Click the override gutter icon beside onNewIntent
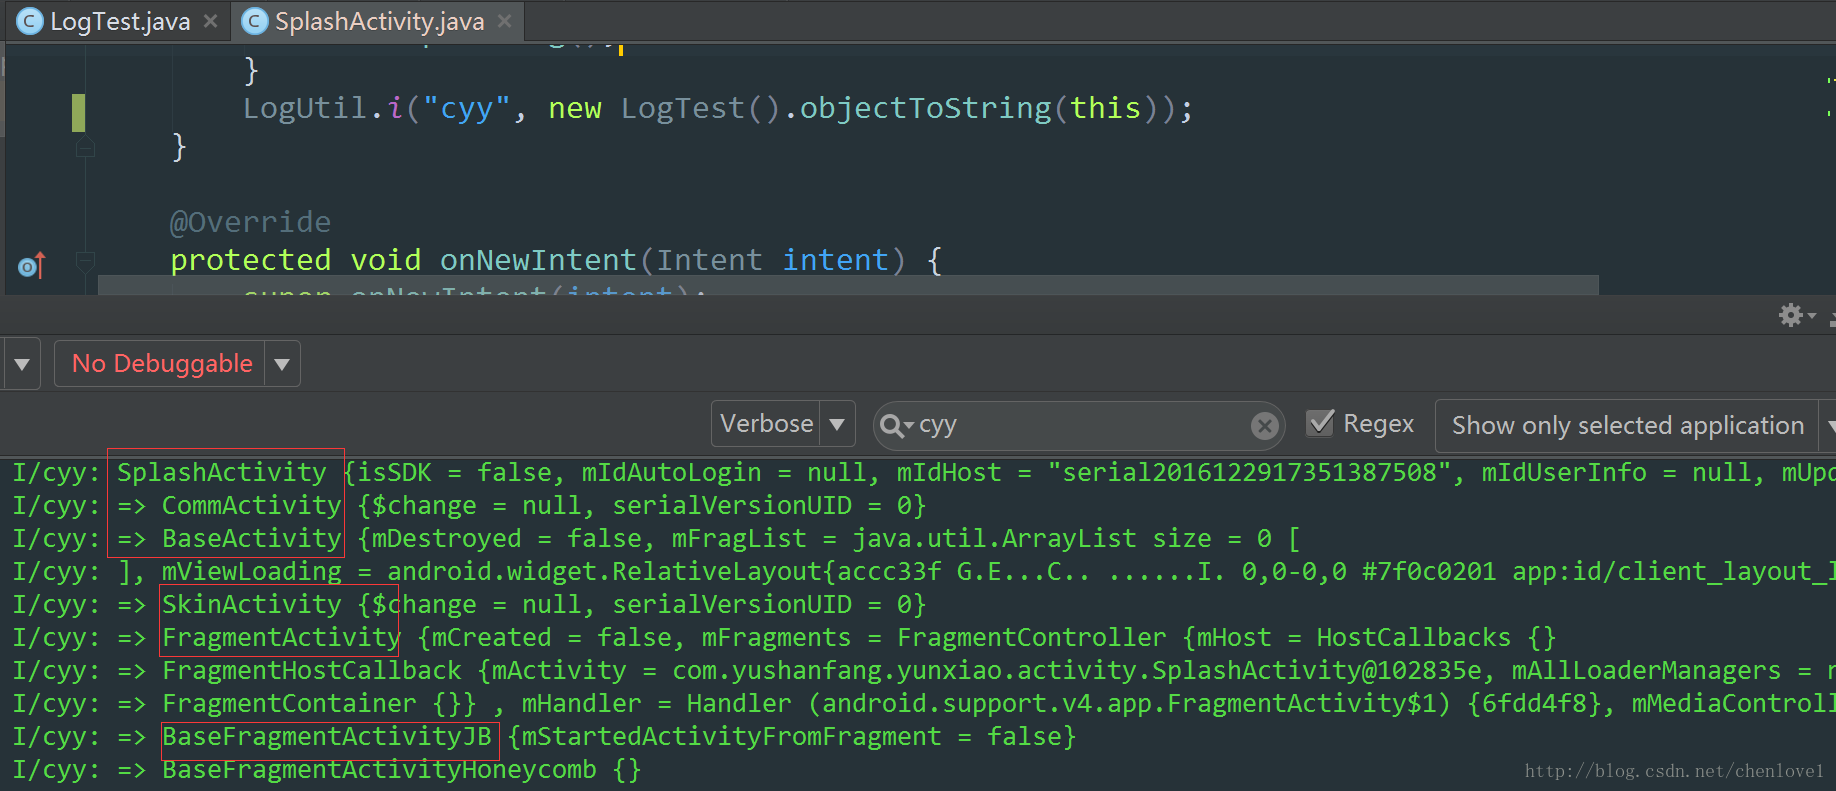This screenshot has height=791, width=1836. click(x=32, y=265)
